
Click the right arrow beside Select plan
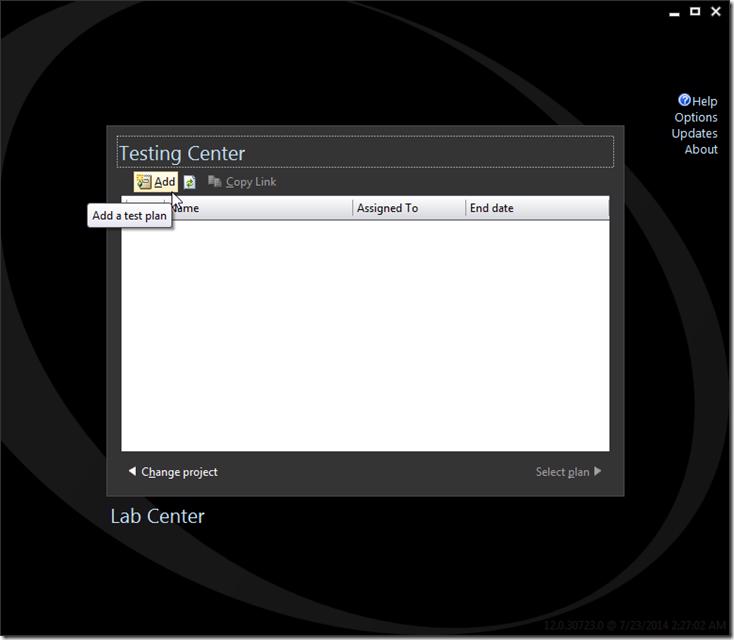[598, 471]
